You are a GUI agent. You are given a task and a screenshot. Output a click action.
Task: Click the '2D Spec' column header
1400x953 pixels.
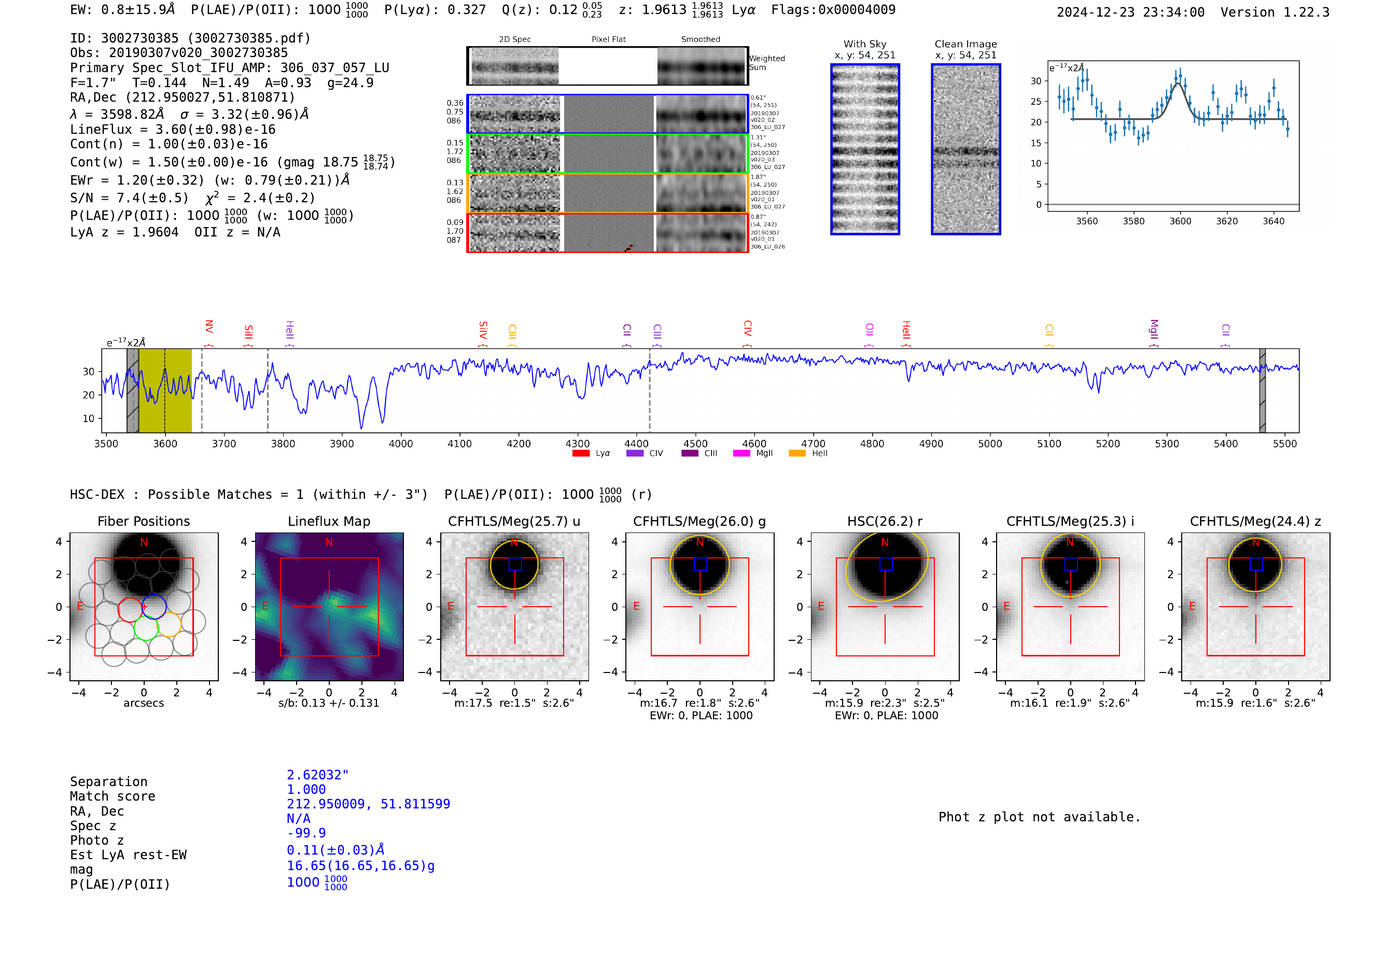pyautogui.click(x=515, y=39)
